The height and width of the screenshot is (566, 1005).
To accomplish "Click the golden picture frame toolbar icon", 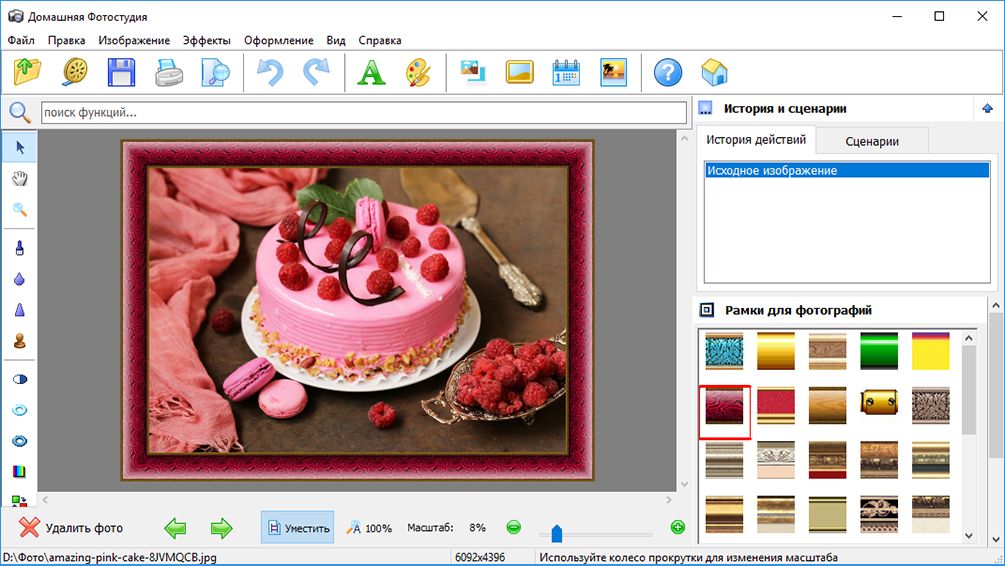I will pos(520,72).
